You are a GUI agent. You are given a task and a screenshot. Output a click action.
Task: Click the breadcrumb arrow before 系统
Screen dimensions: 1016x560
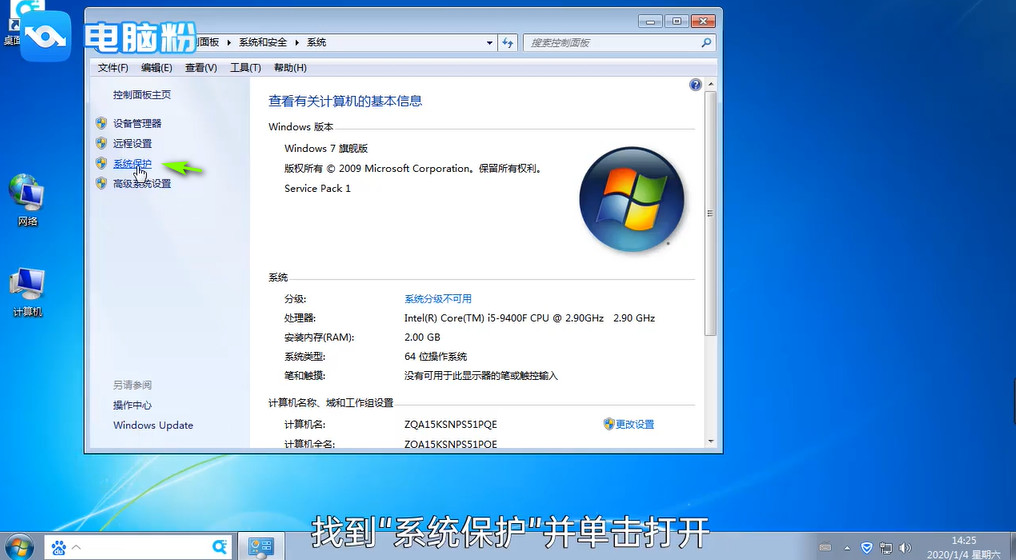(297, 43)
